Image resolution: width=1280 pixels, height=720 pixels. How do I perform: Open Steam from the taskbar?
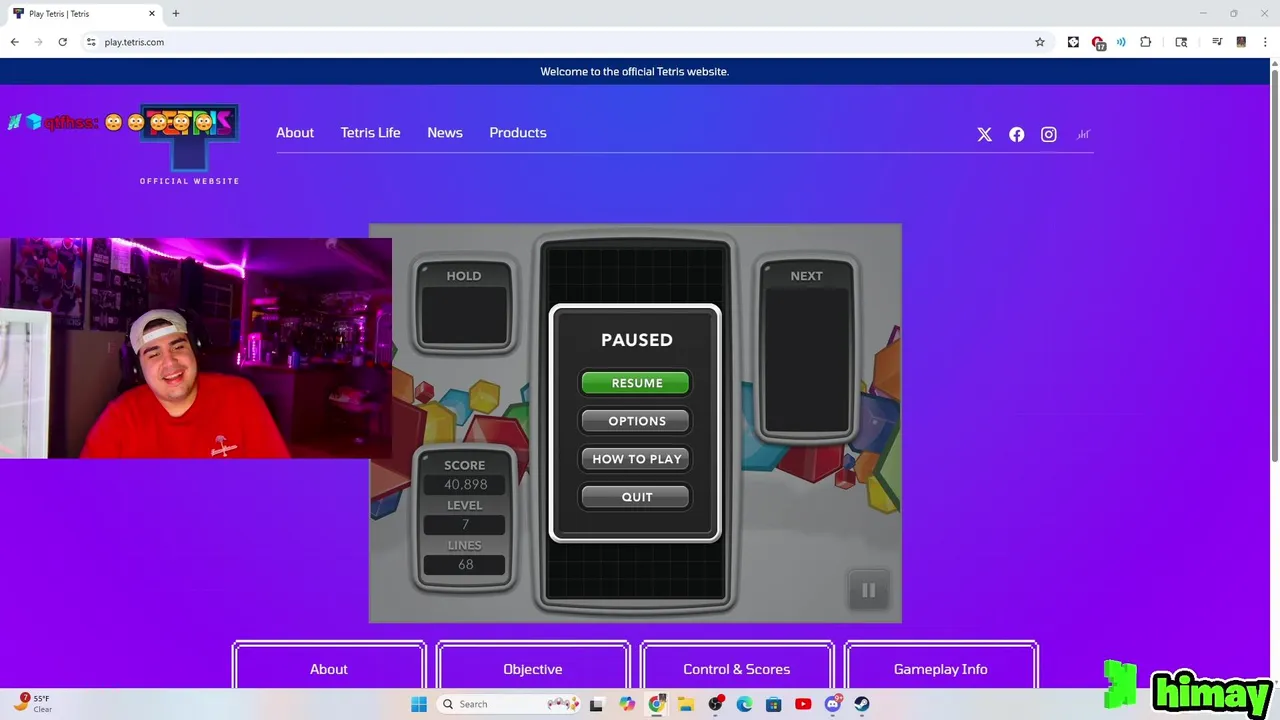tap(861, 704)
